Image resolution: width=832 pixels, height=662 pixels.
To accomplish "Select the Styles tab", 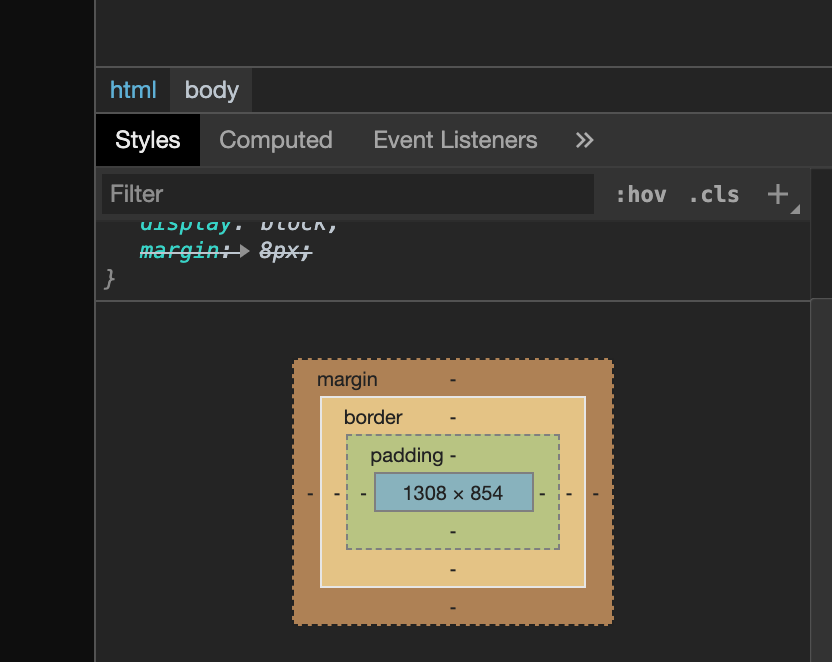I will point(148,140).
